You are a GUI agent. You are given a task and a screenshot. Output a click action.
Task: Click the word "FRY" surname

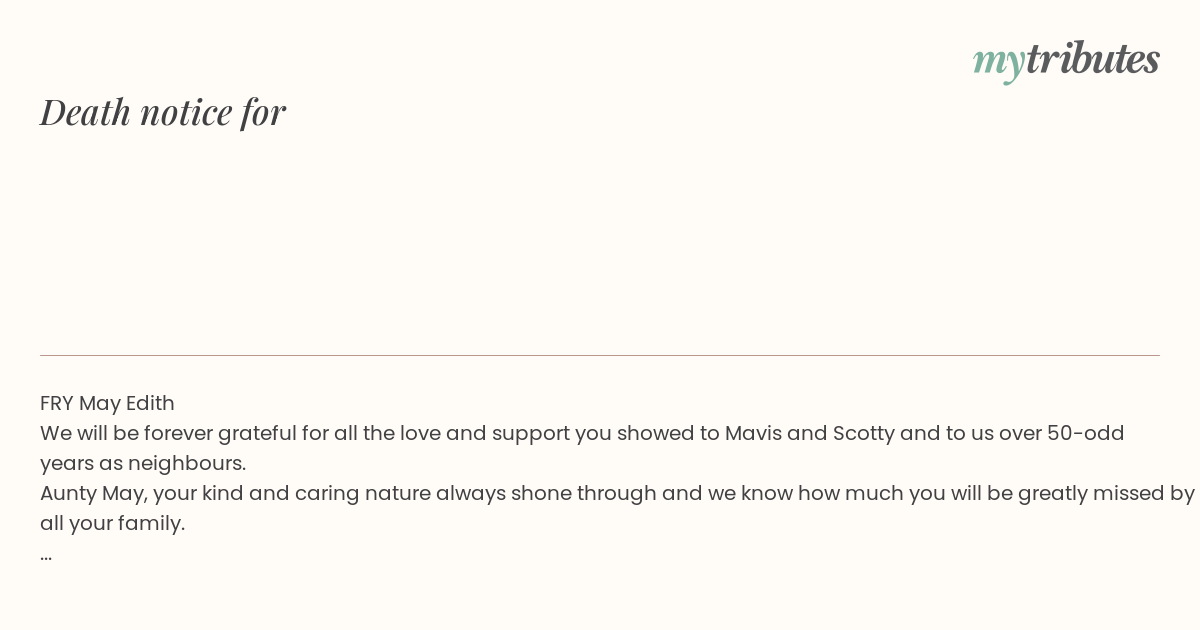click(x=57, y=403)
